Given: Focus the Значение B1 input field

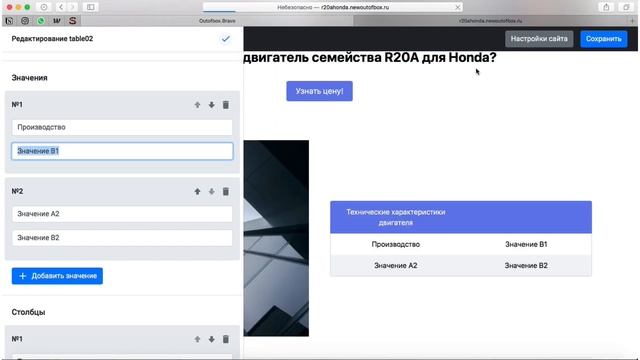Looking at the screenshot, I should click(x=122, y=151).
